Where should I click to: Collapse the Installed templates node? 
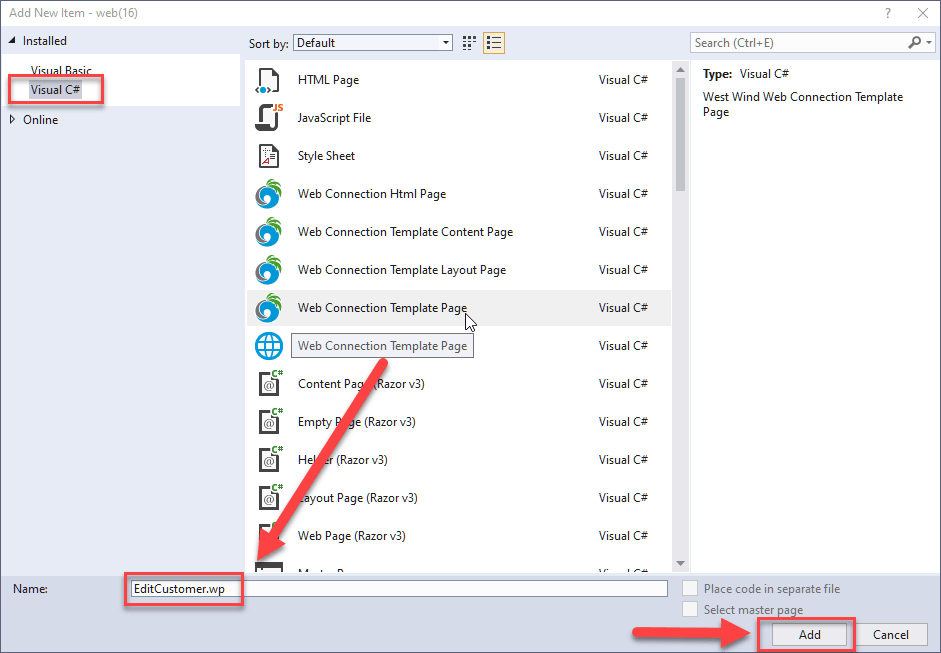[11, 41]
